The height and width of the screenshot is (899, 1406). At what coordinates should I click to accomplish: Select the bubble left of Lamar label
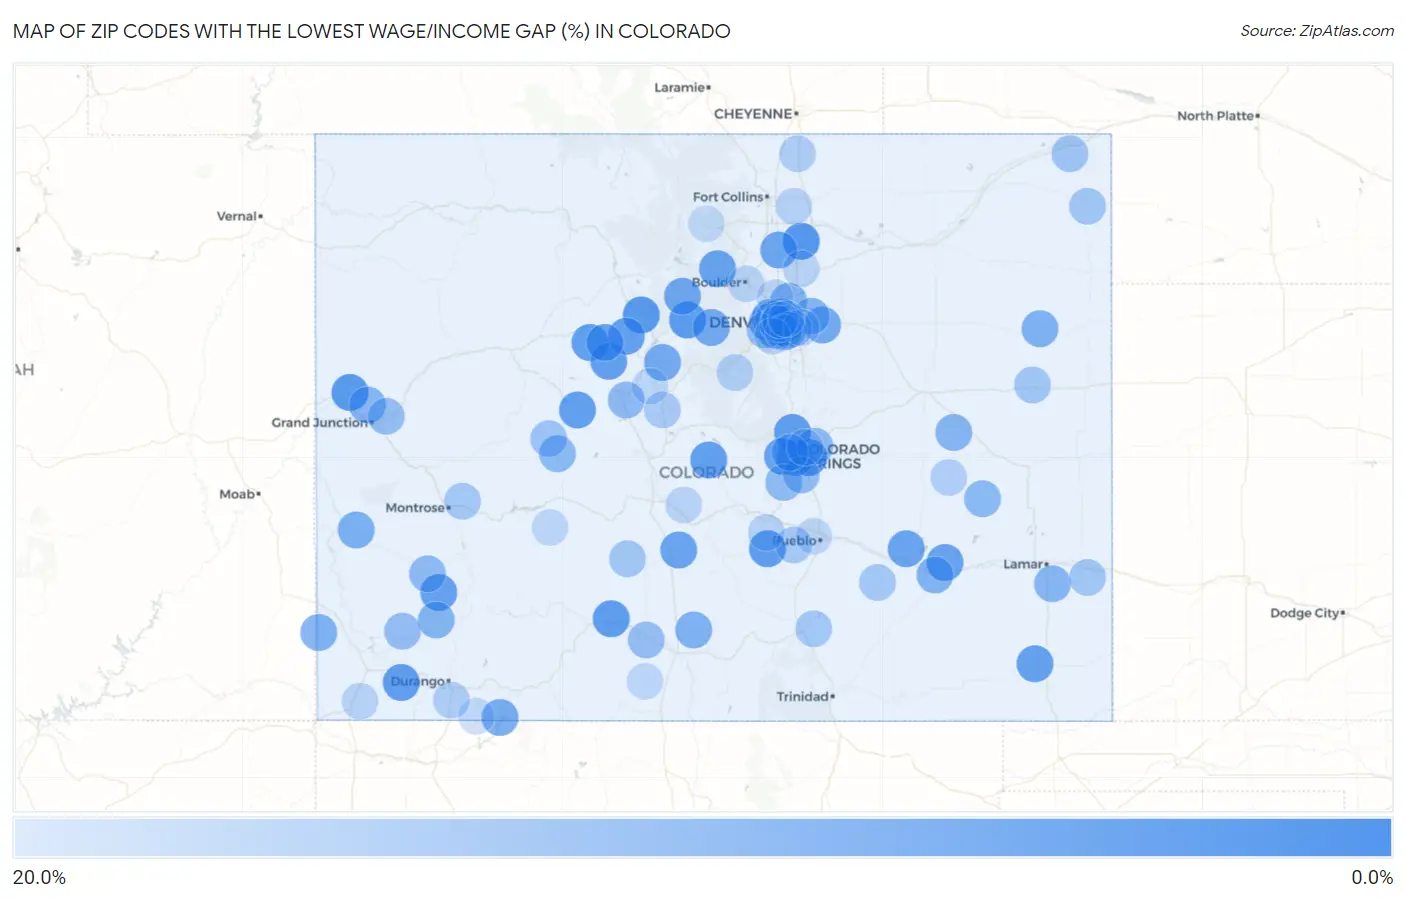(944, 562)
